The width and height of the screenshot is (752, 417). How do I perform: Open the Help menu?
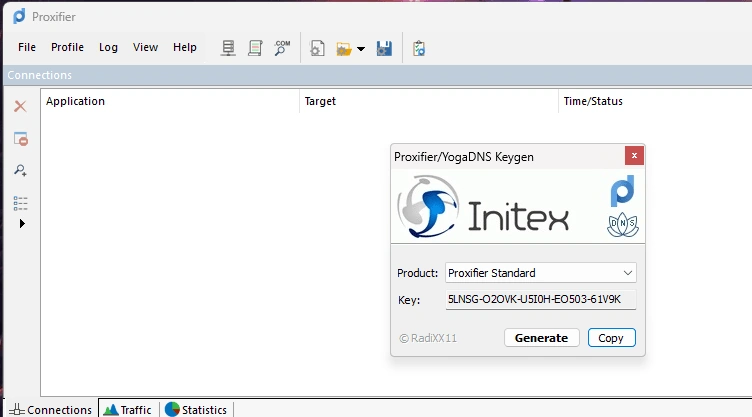point(185,47)
